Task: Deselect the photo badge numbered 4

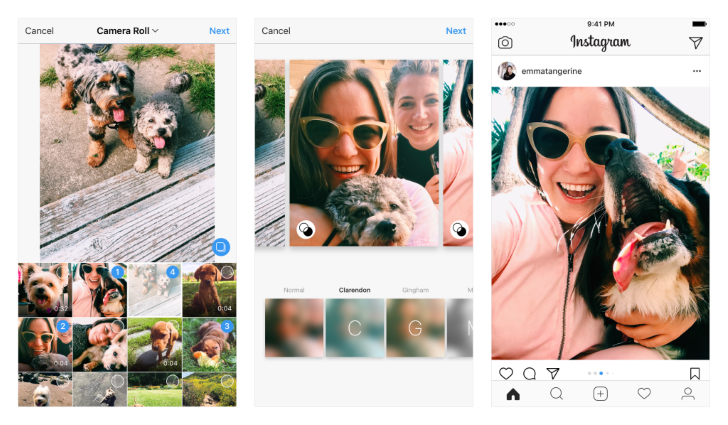Action: [x=173, y=272]
